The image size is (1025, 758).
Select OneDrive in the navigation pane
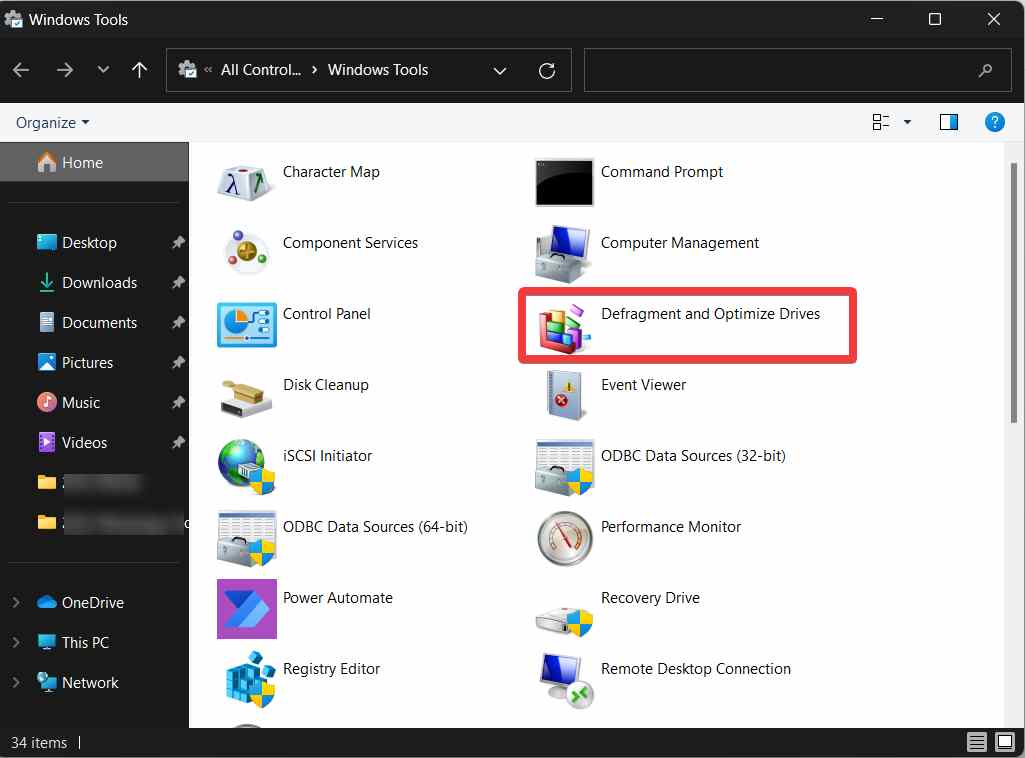pyautogui.click(x=93, y=602)
